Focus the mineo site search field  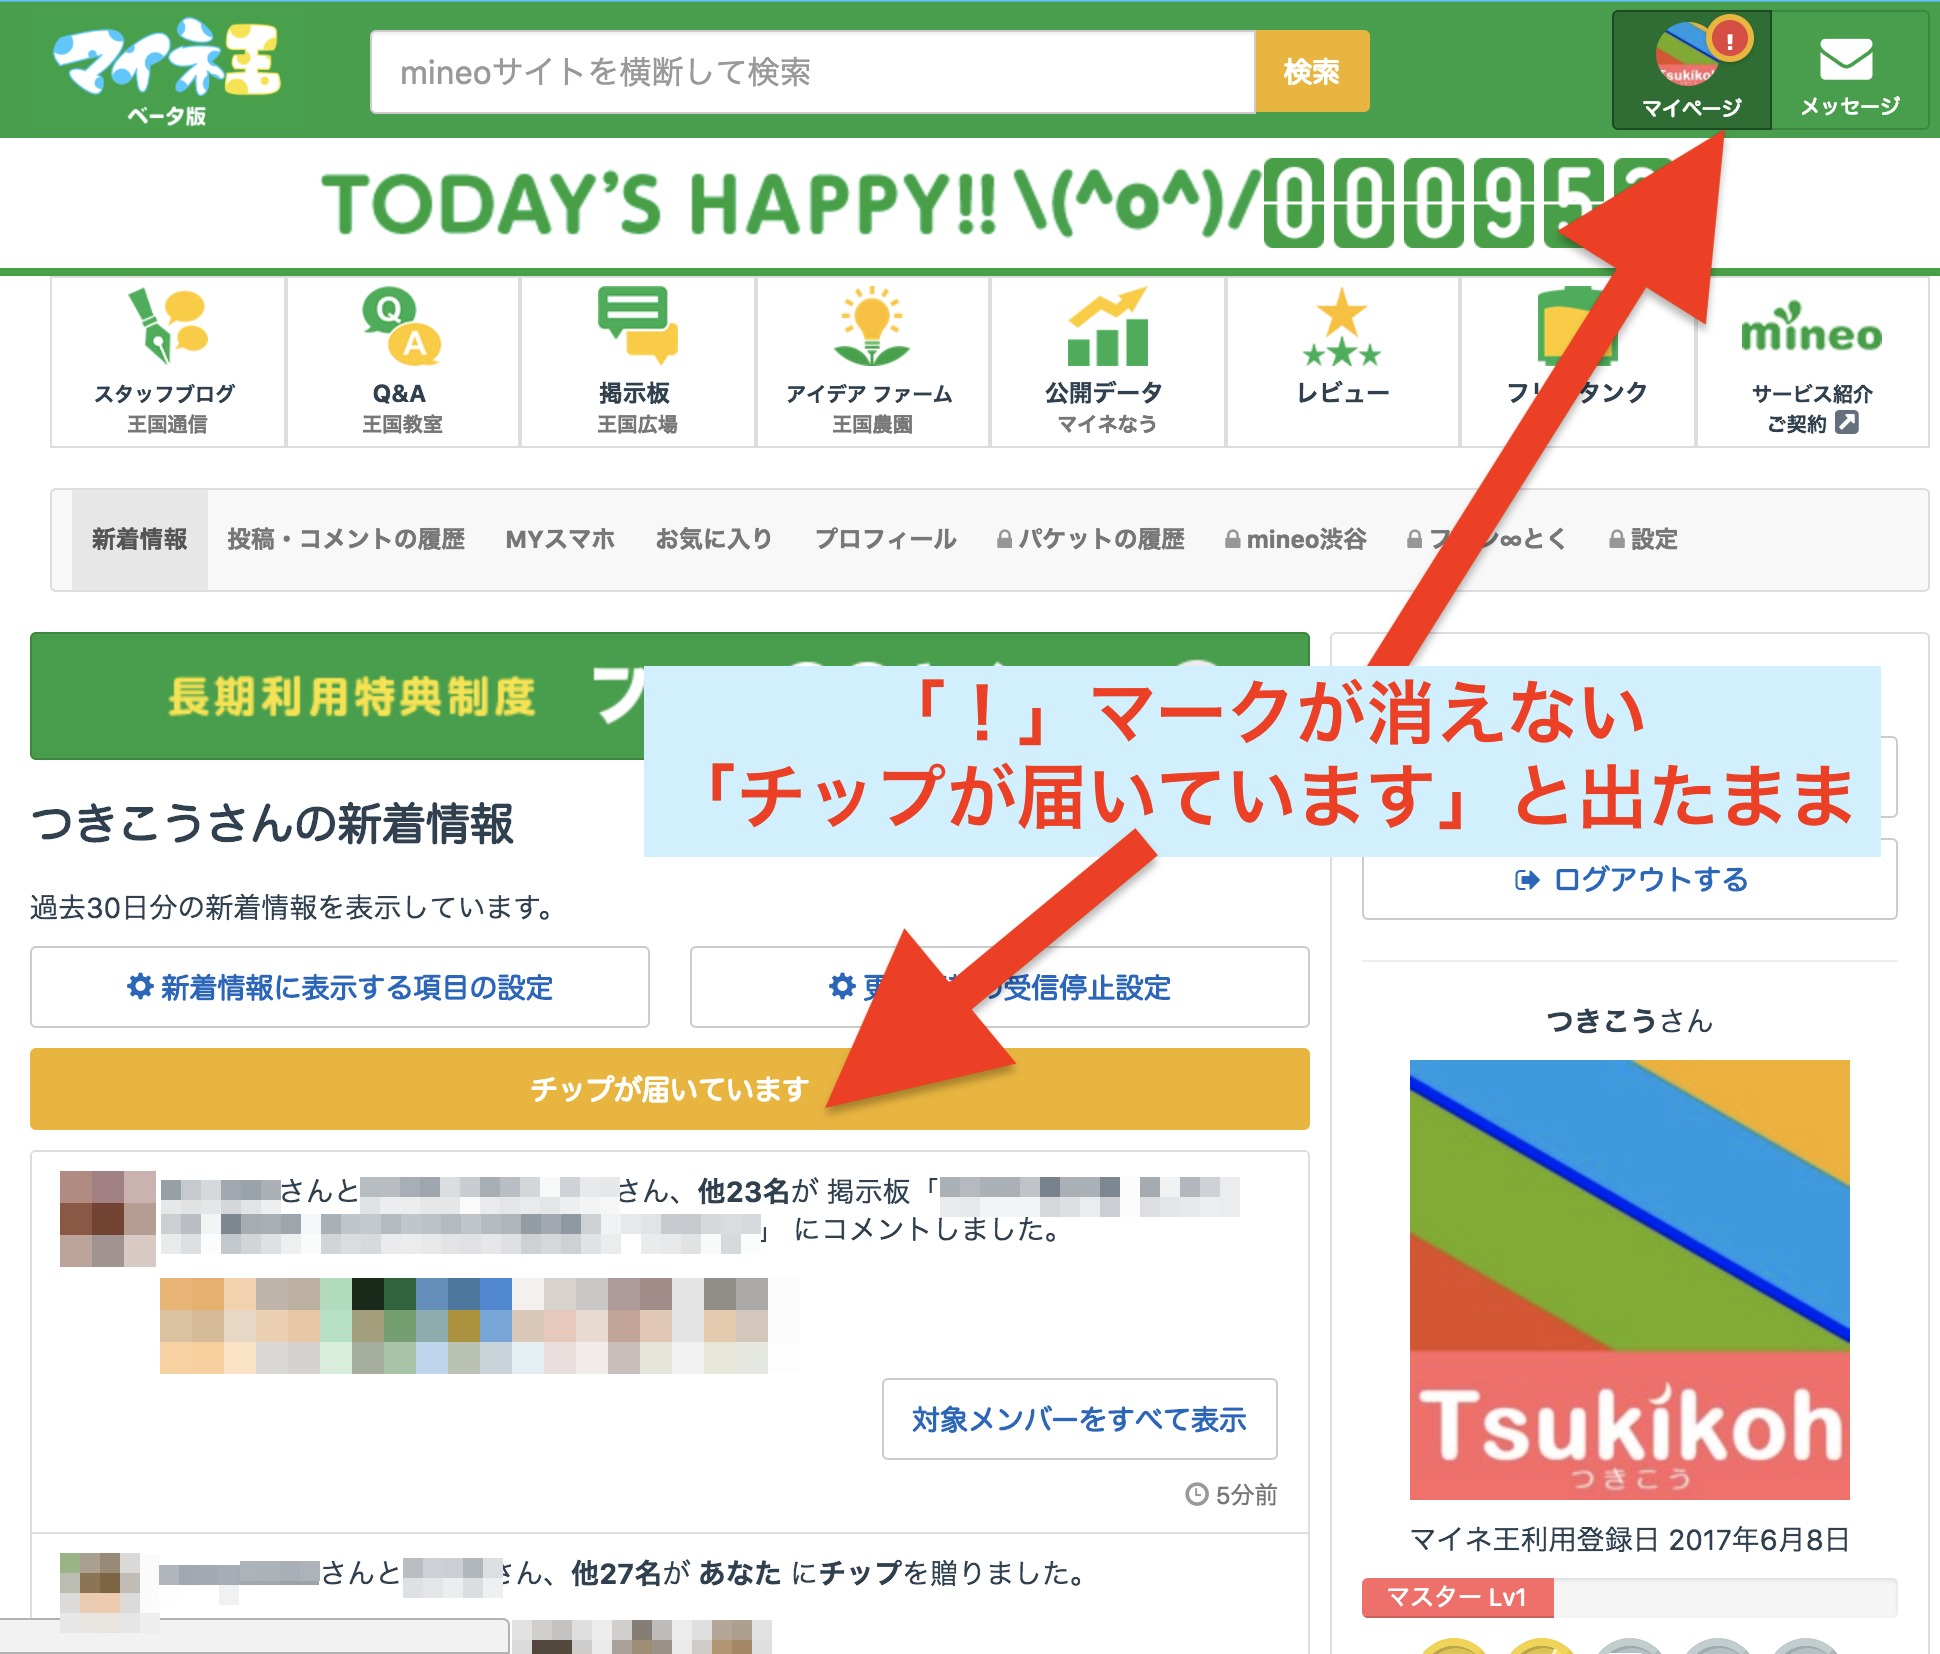(x=811, y=72)
